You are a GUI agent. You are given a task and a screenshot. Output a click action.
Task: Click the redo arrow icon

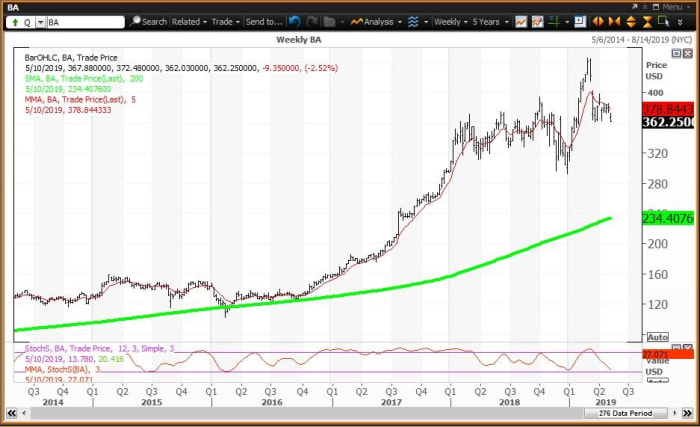pos(312,21)
